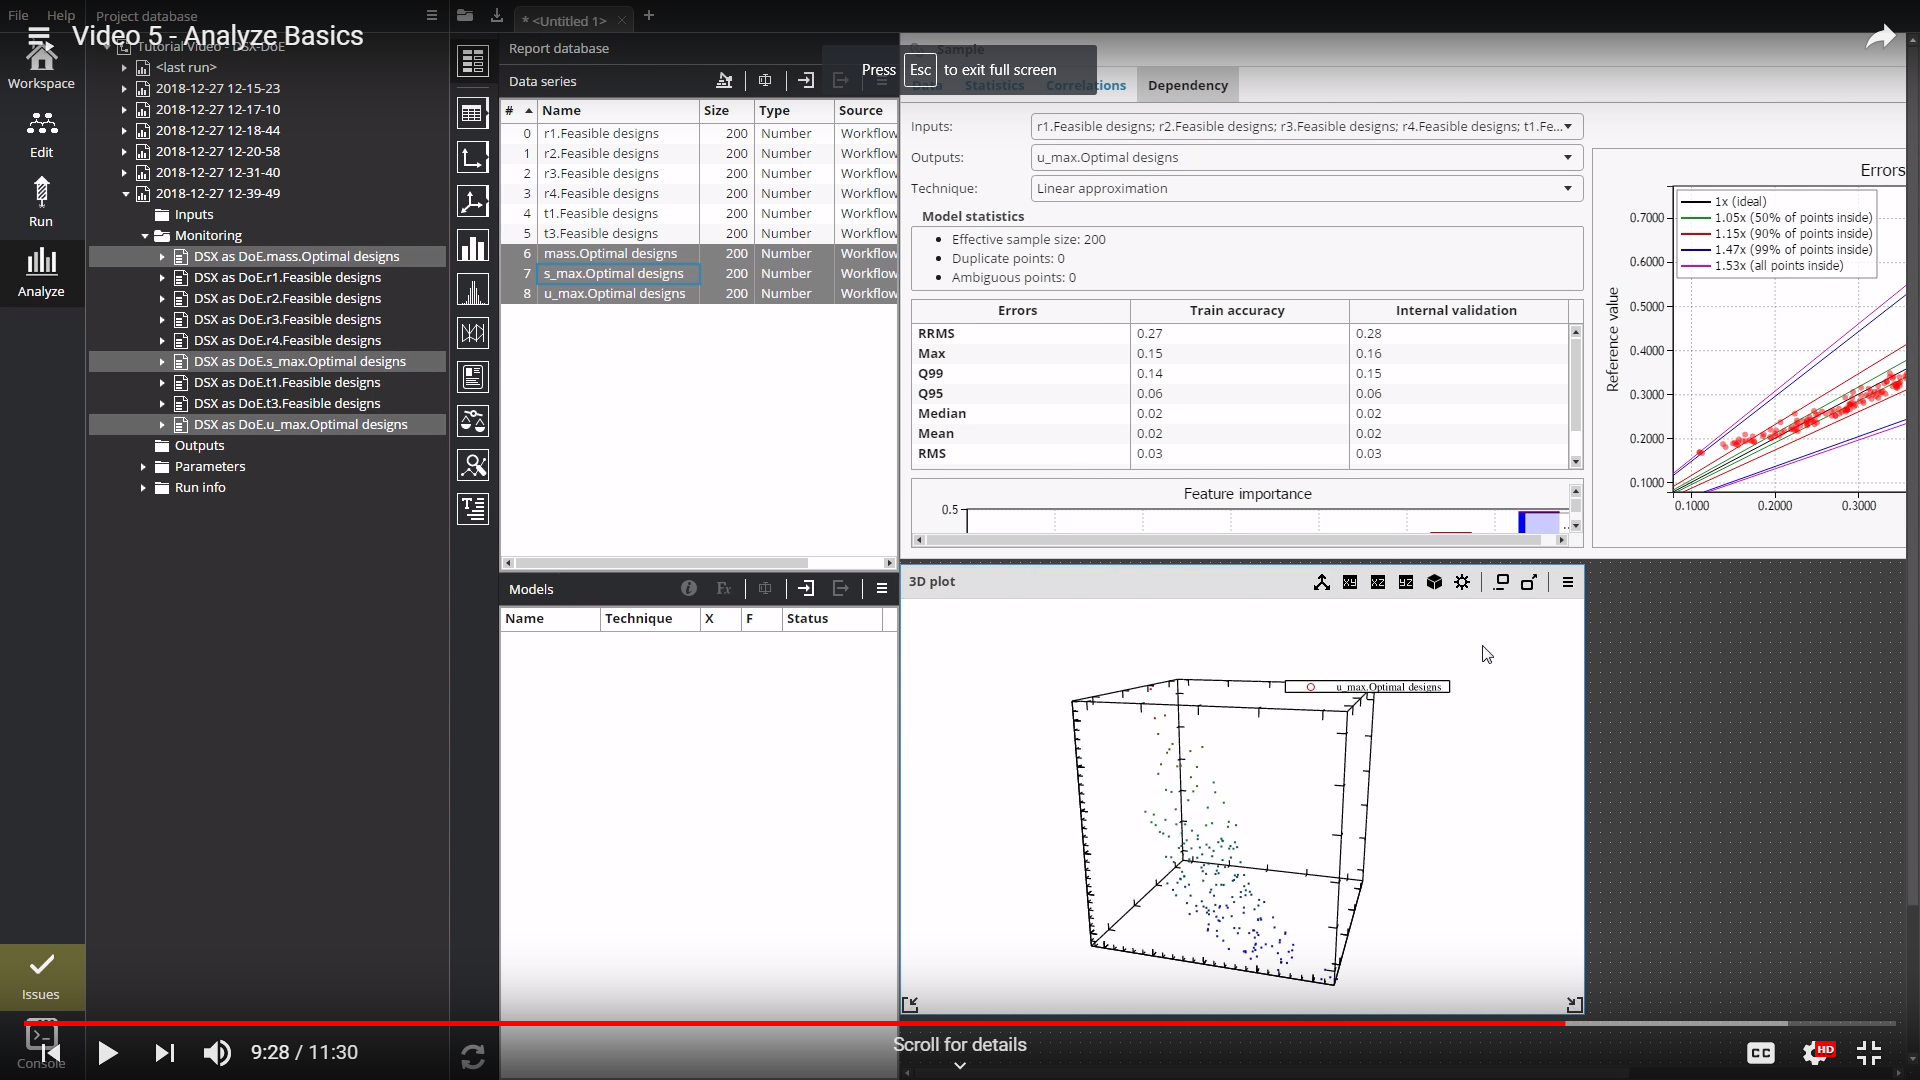The image size is (1920, 1080).
Task: Open the sample analysis tool icon
Action: pyautogui.click(x=473, y=465)
